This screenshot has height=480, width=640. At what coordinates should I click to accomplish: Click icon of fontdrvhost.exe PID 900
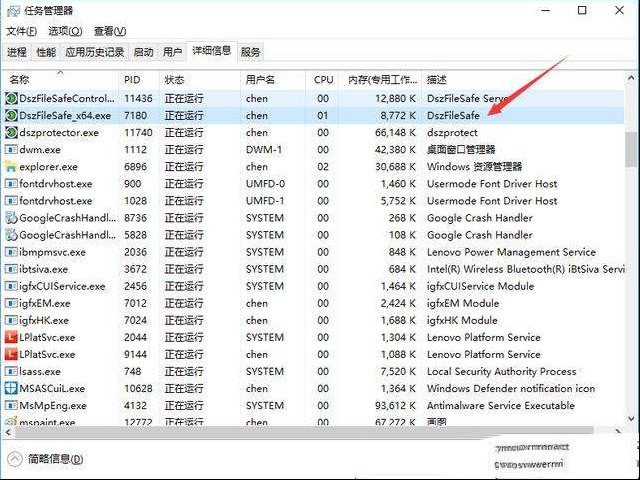click(x=11, y=184)
